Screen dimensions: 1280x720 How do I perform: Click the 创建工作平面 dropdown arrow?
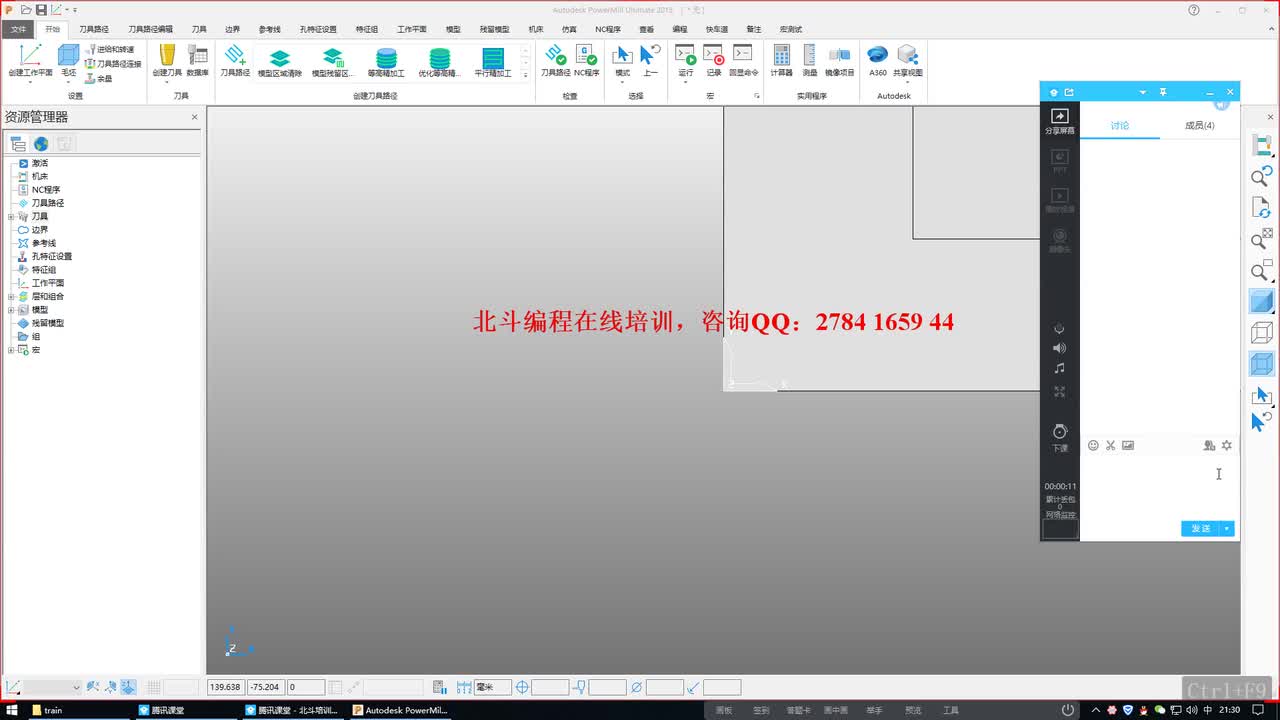point(30,82)
